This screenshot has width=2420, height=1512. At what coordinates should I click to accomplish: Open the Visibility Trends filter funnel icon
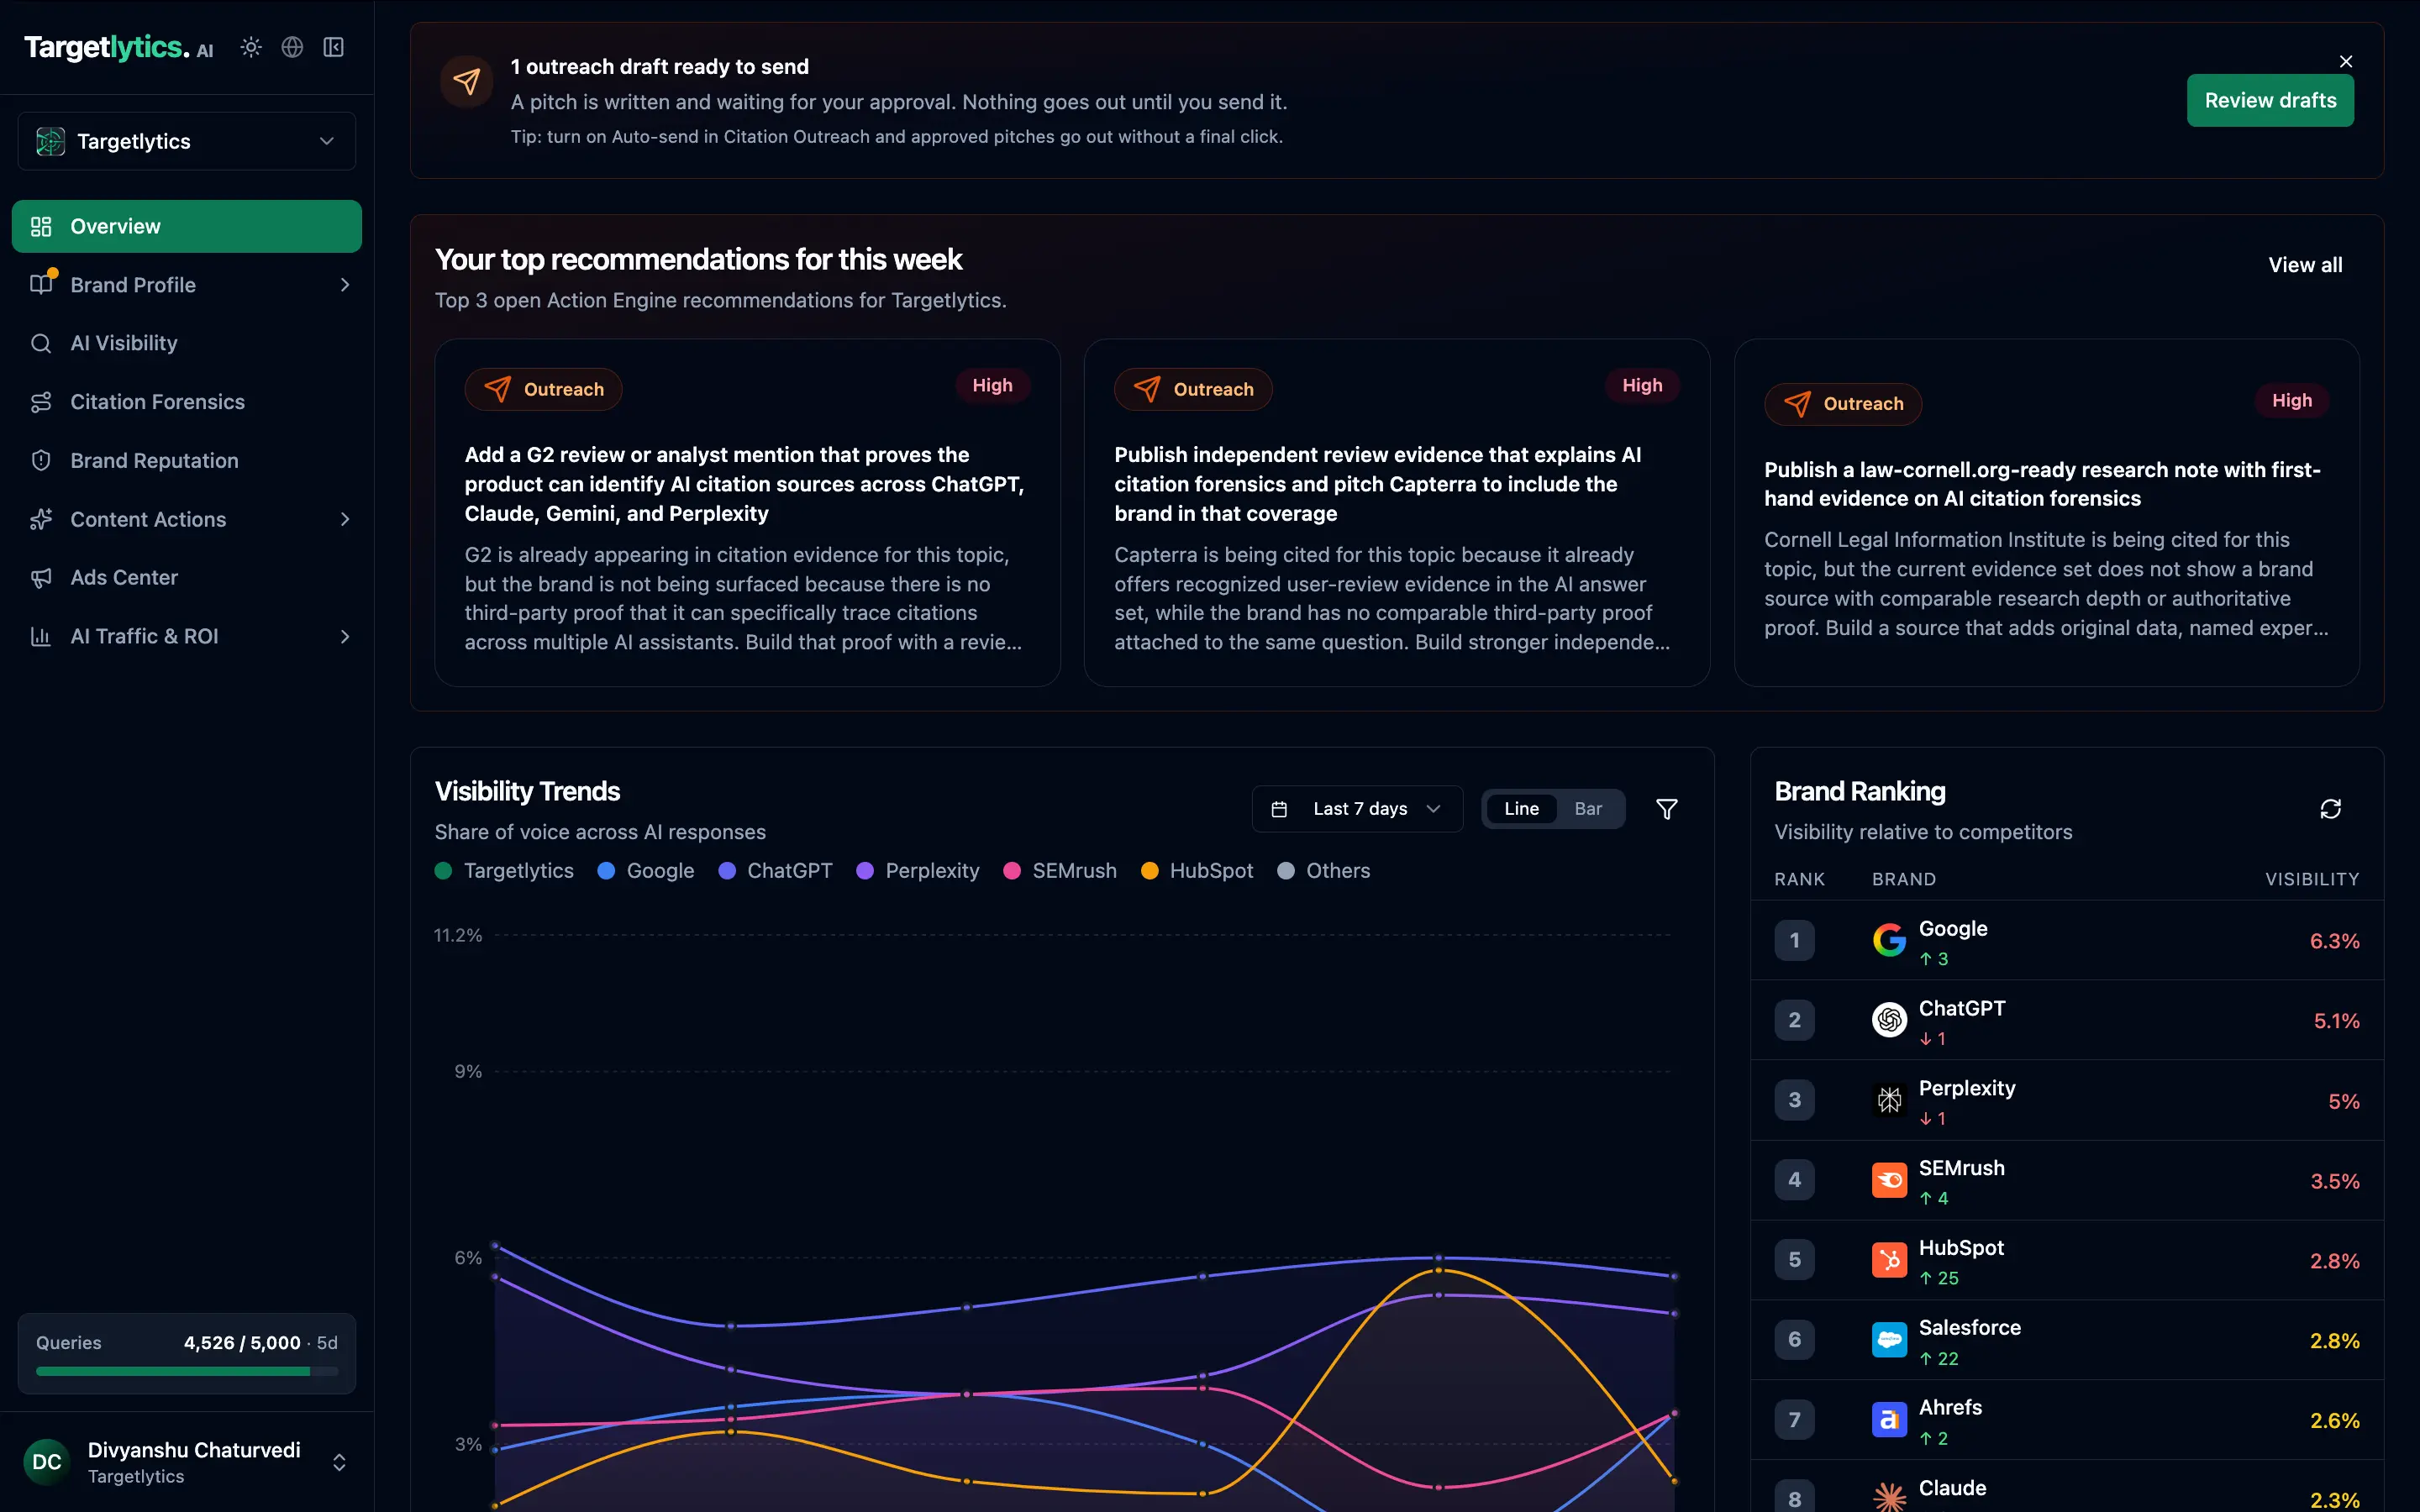click(1667, 809)
